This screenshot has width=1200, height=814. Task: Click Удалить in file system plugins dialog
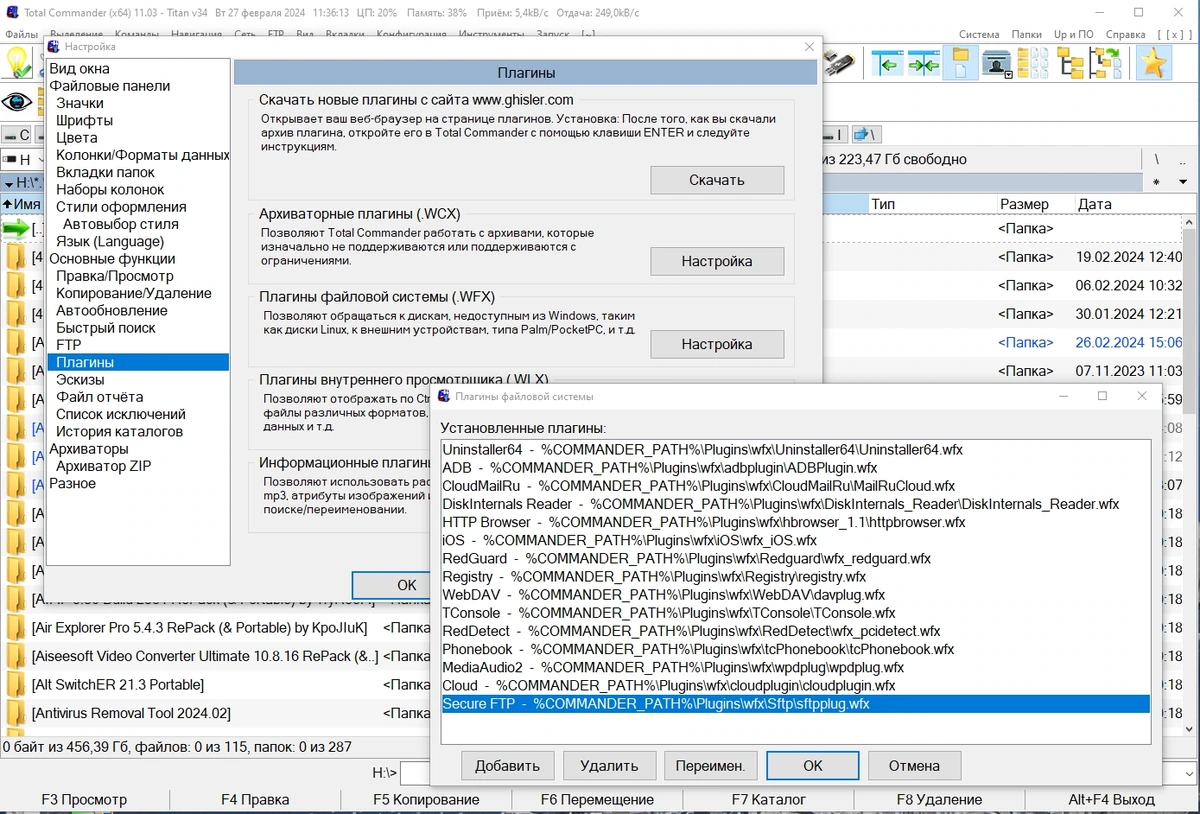click(609, 766)
